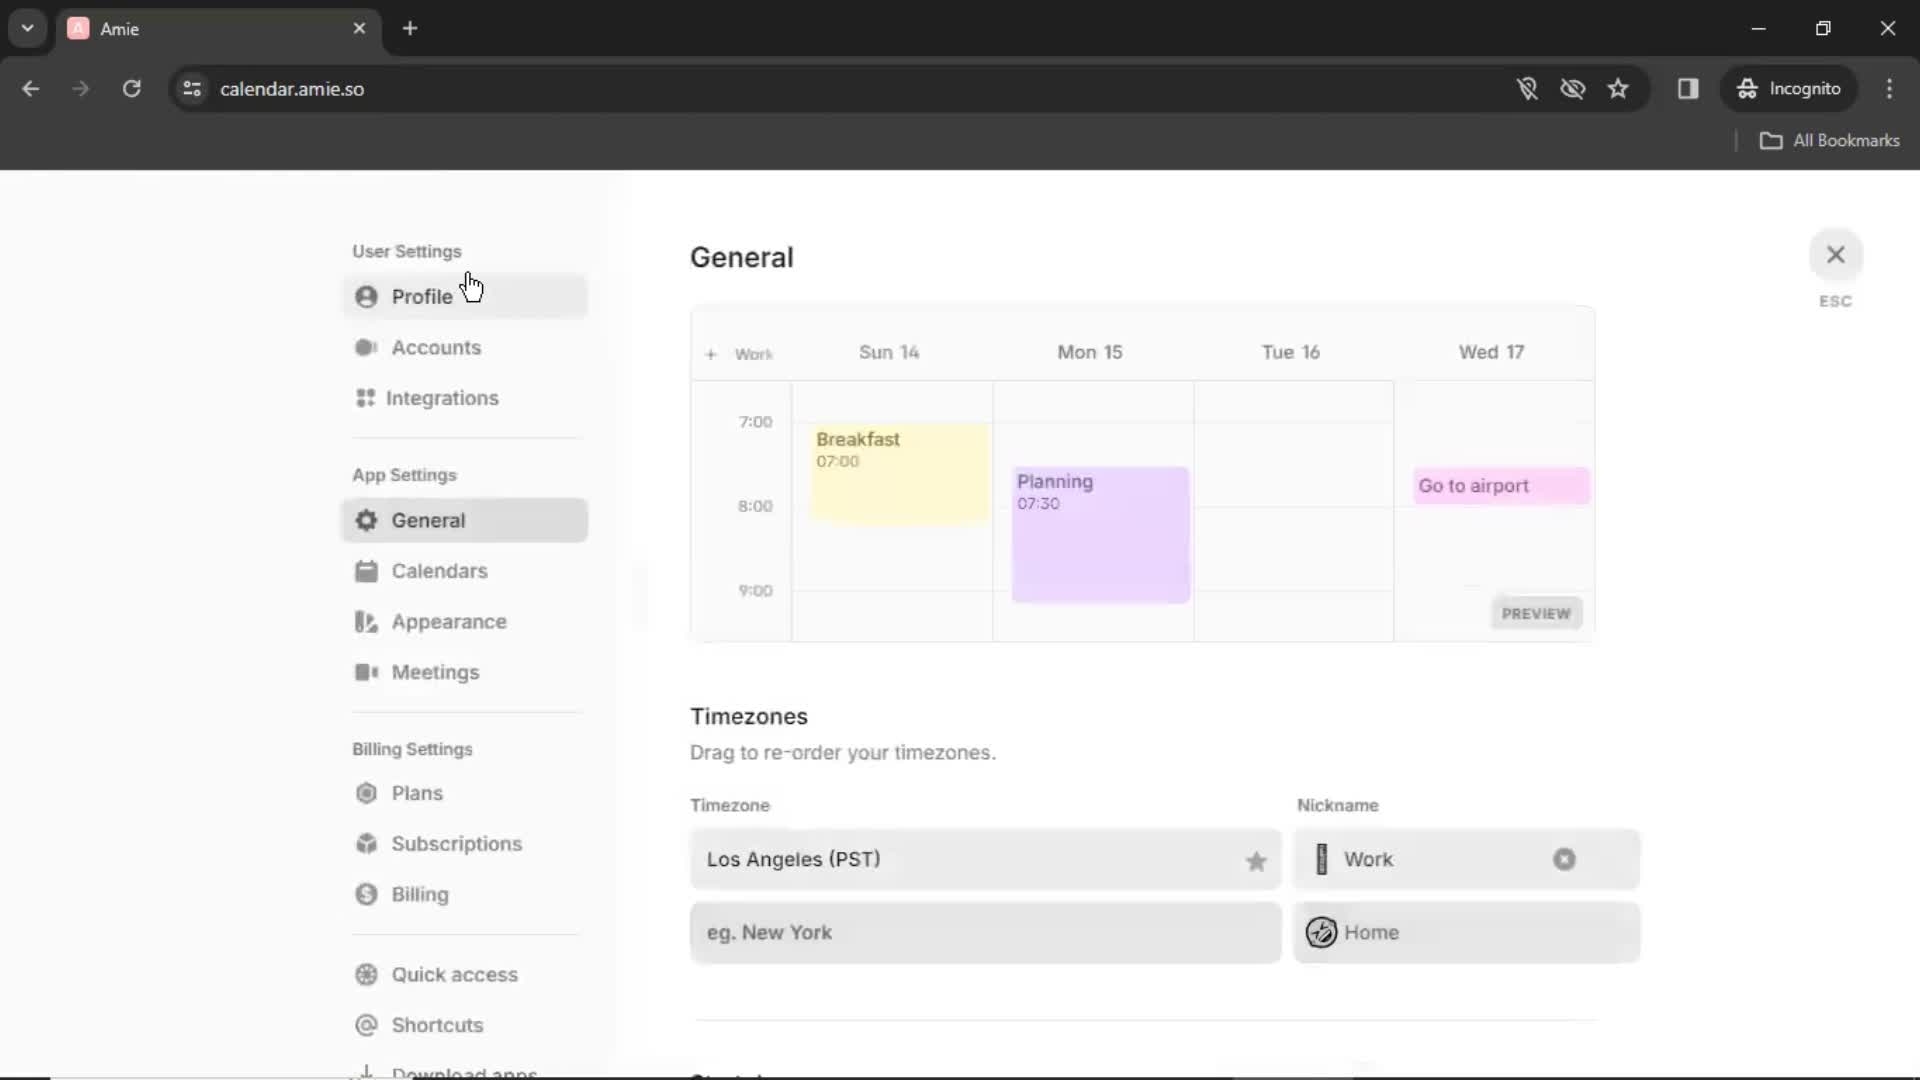Screen dimensions: 1920x1080
Task: Click the Profile settings icon
Action: tap(367, 295)
